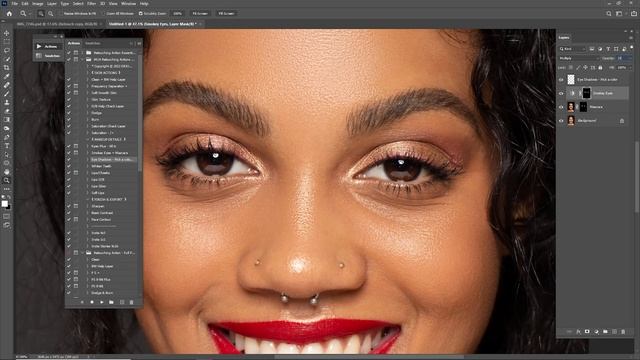Click collapsed Actions panel button
The height and width of the screenshot is (360, 640).
tap(48, 47)
